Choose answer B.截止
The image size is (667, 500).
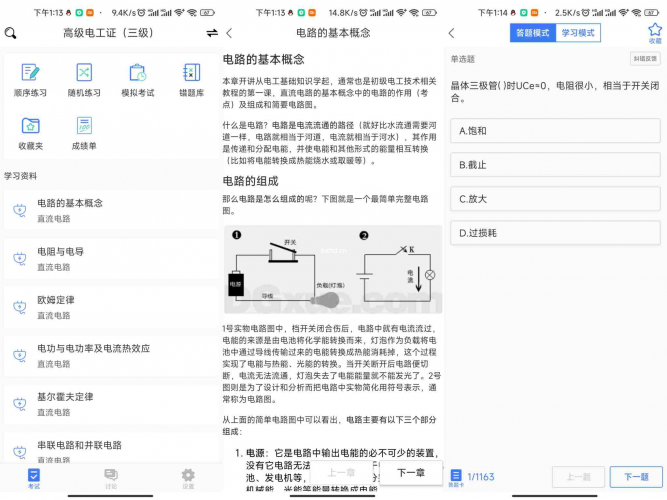(x=555, y=165)
